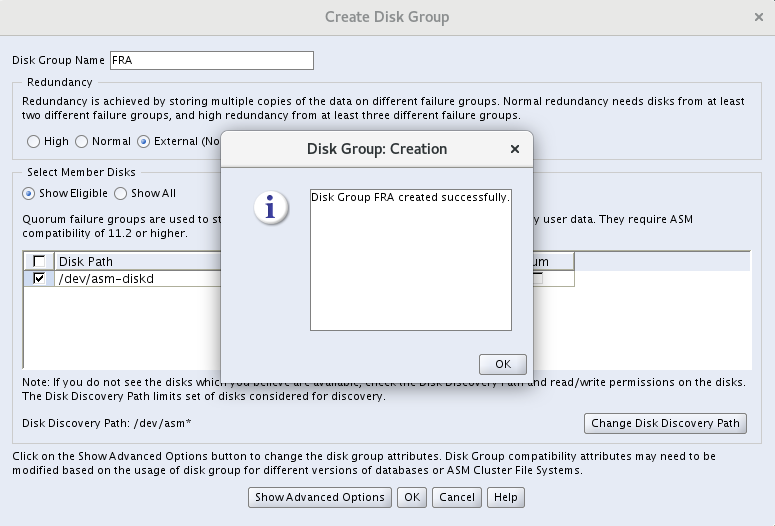Viewport: 775px width, 526px height.
Task: Click the information icon in the creation dialog
Action: [270, 207]
